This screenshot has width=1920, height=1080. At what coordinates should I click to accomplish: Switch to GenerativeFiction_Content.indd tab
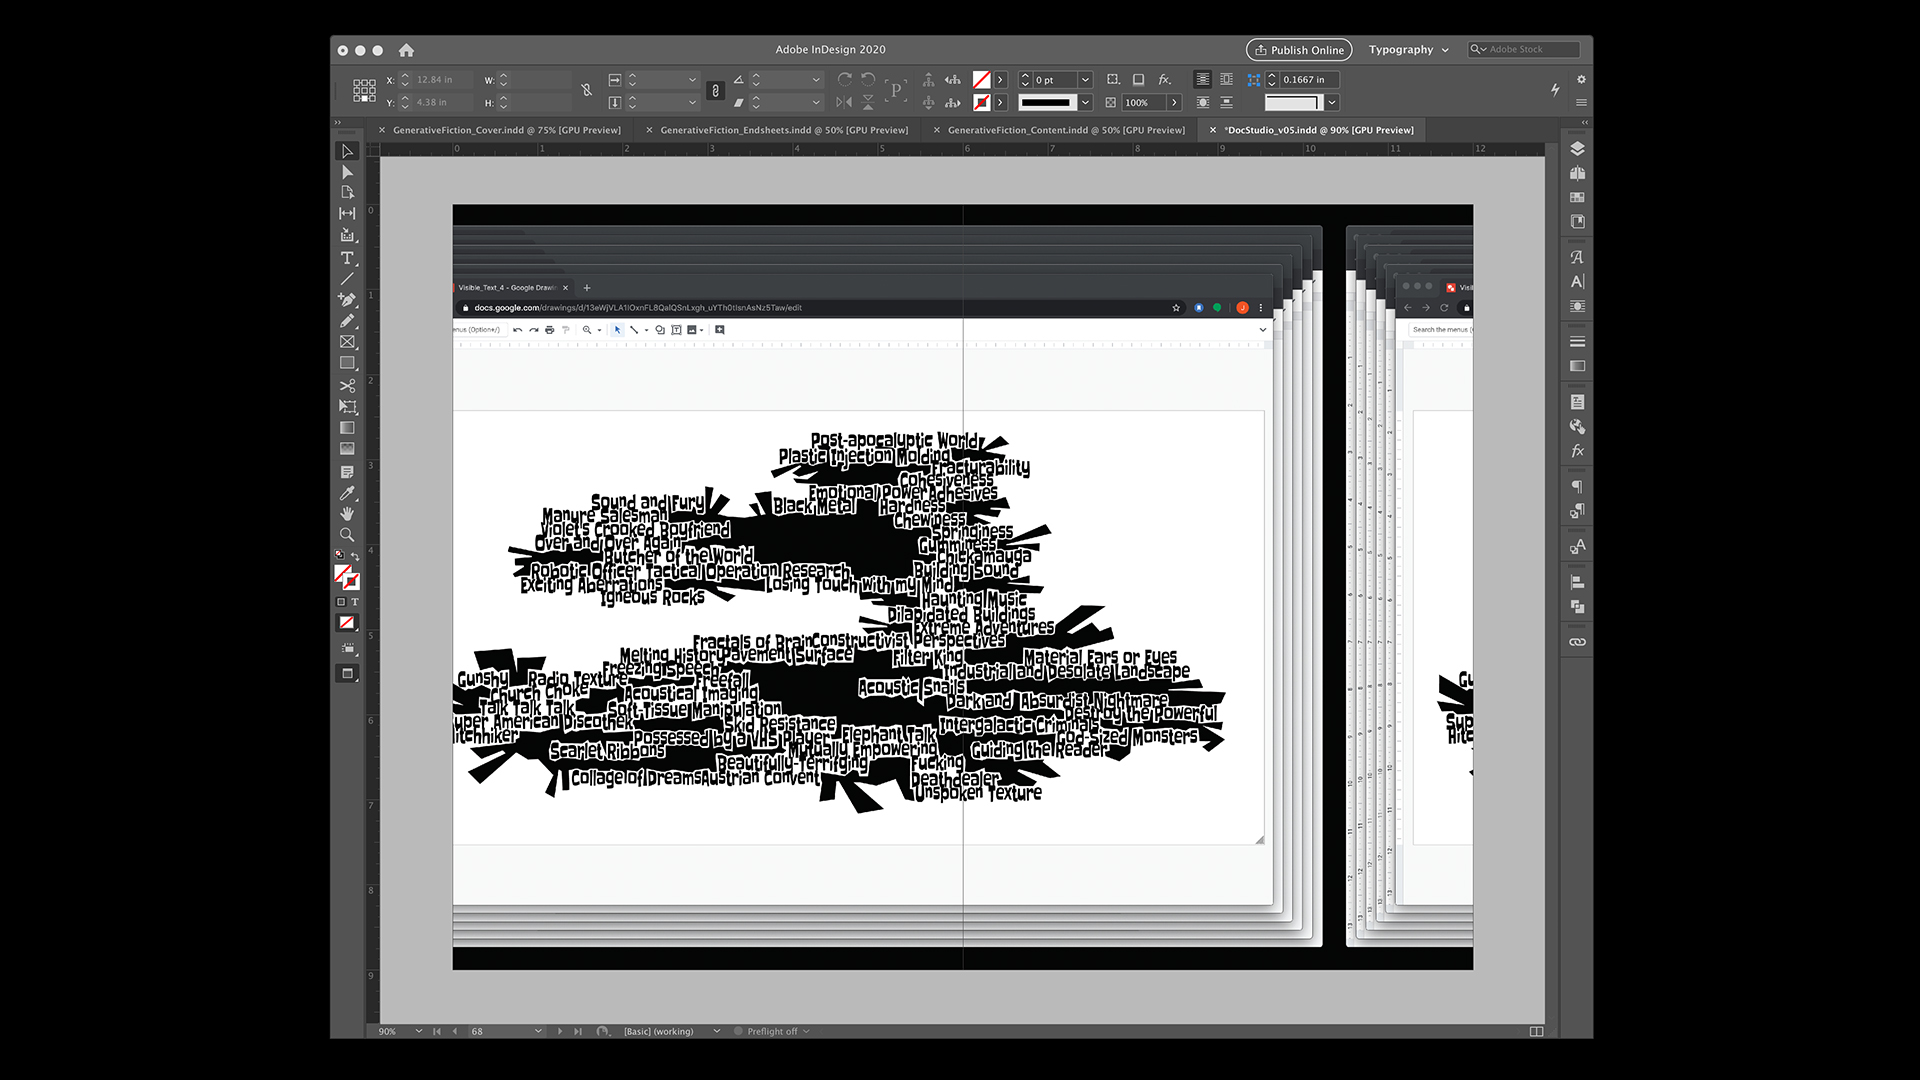1065,130
